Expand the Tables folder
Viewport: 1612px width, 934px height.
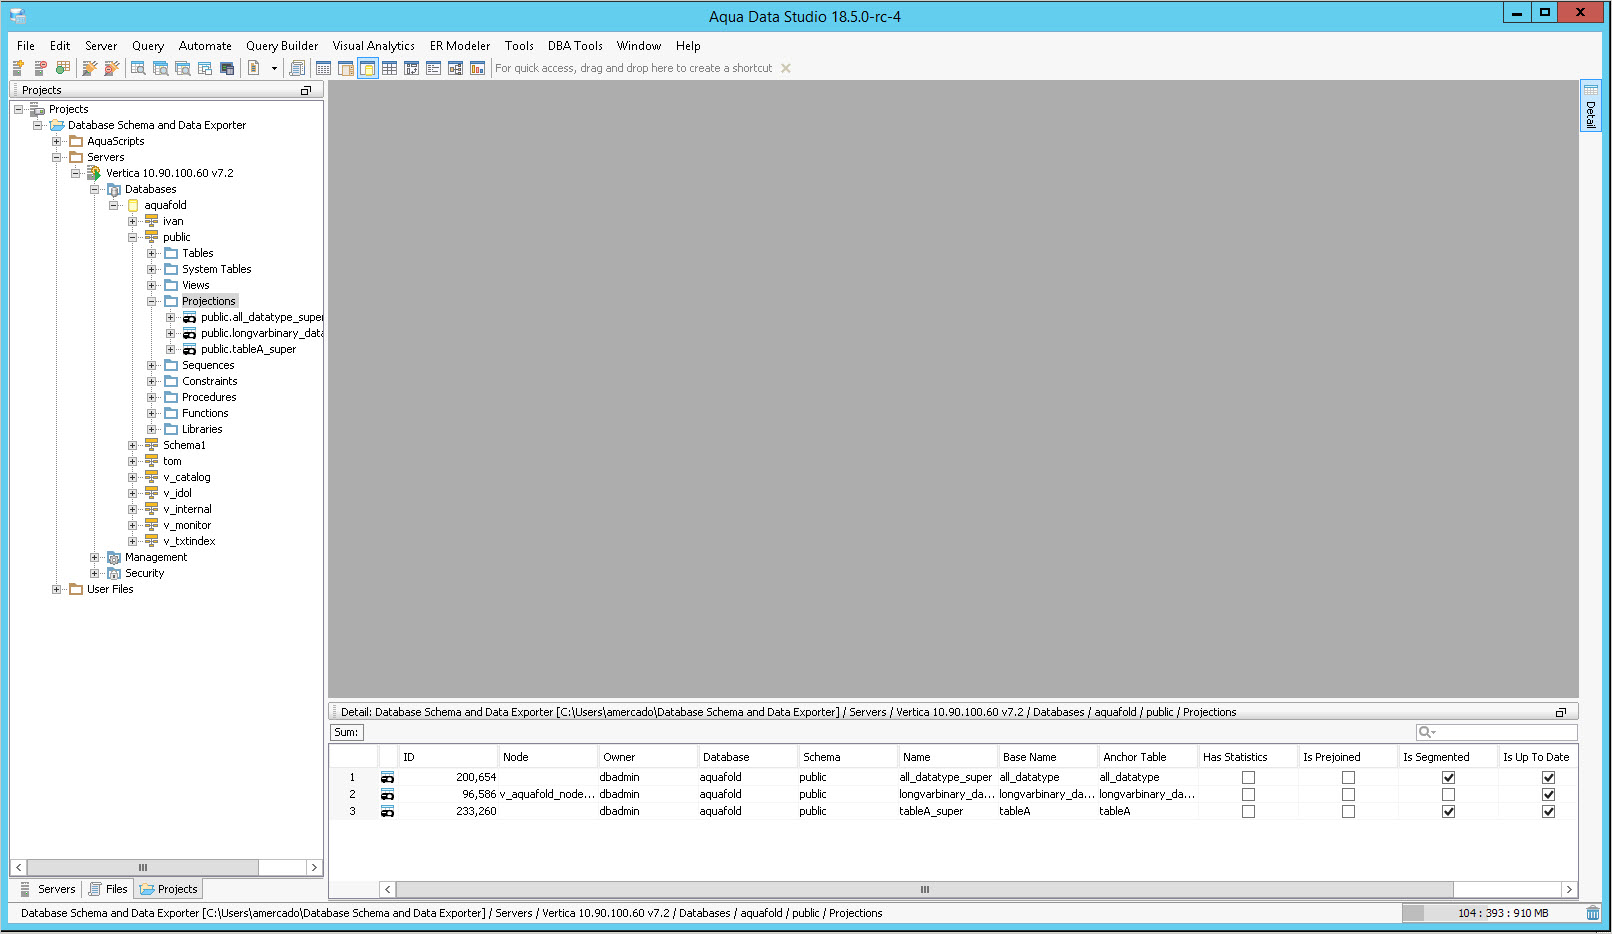pos(152,253)
